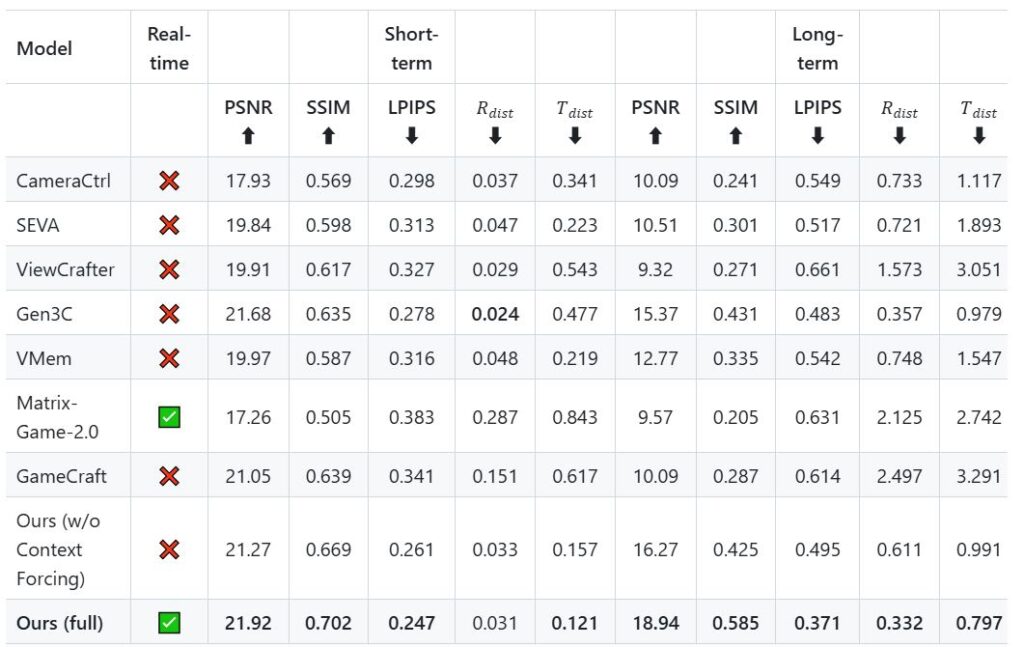Click the red X next to VMem
The image size is (1024, 647).
point(169,358)
